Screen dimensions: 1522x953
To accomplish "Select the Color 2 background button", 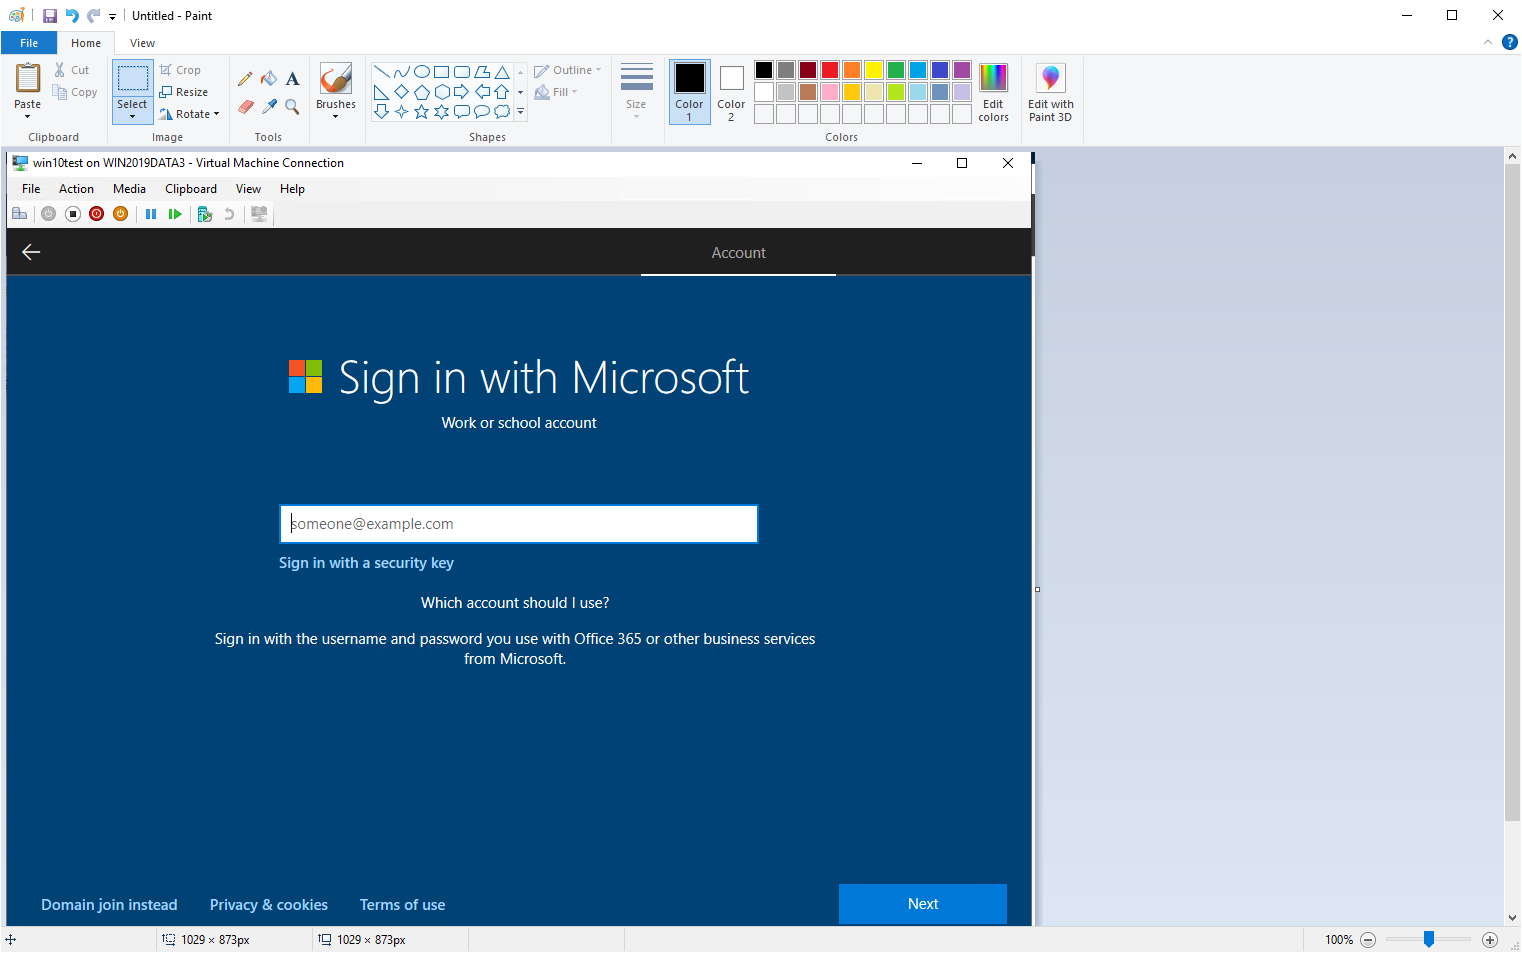I will coord(731,92).
